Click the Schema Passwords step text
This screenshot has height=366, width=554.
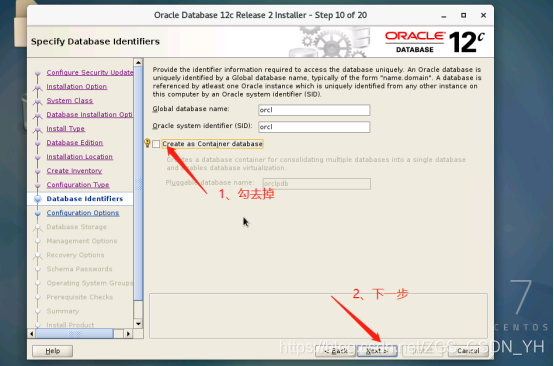[79, 269]
